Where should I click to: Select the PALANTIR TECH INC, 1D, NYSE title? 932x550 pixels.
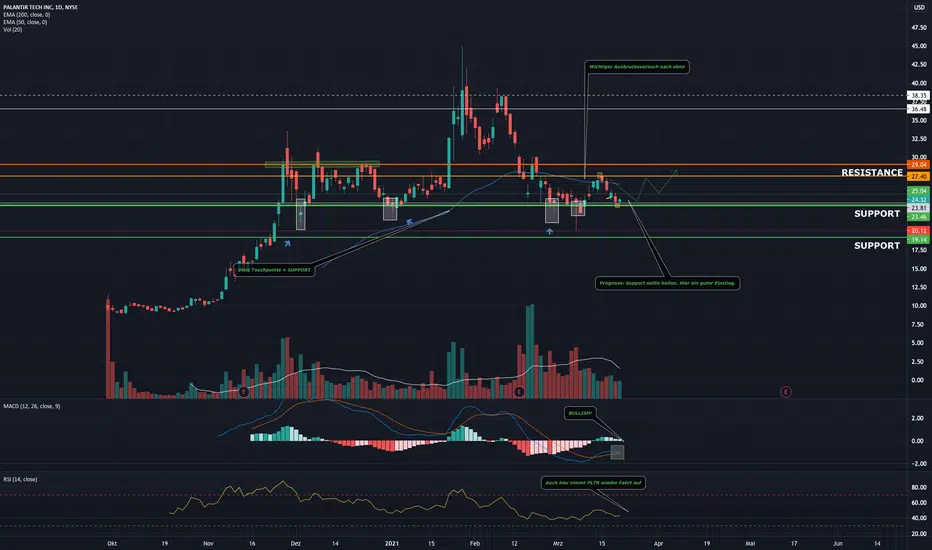[40, 7]
